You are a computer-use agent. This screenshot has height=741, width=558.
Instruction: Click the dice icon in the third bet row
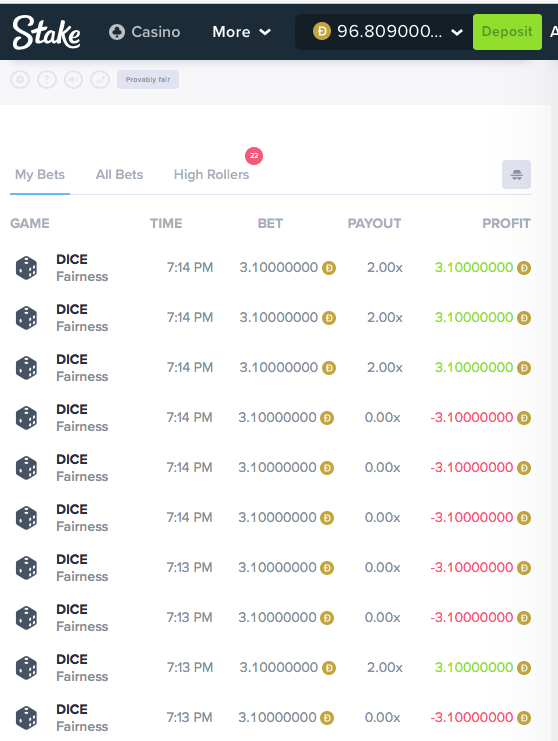click(26, 368)
